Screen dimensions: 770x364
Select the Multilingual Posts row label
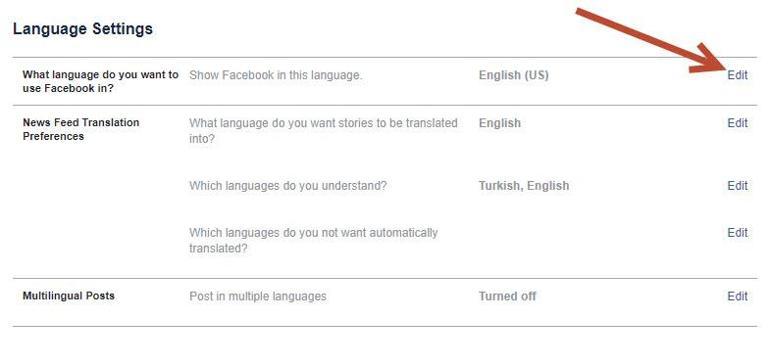coord(69,296)
